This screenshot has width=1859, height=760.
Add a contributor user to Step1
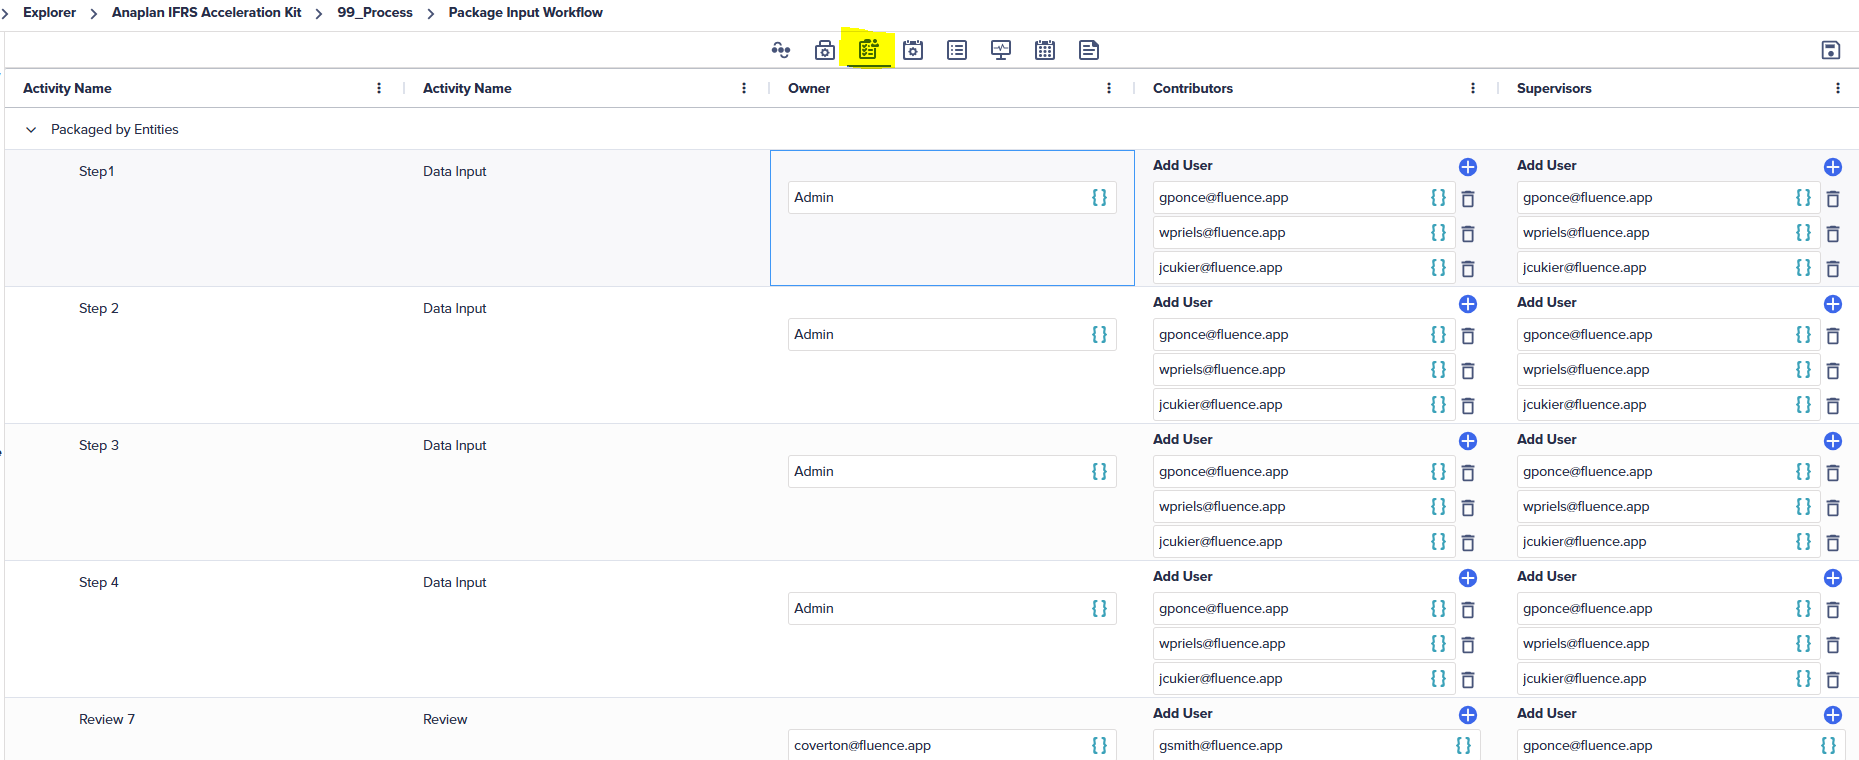pos(1468,167)
